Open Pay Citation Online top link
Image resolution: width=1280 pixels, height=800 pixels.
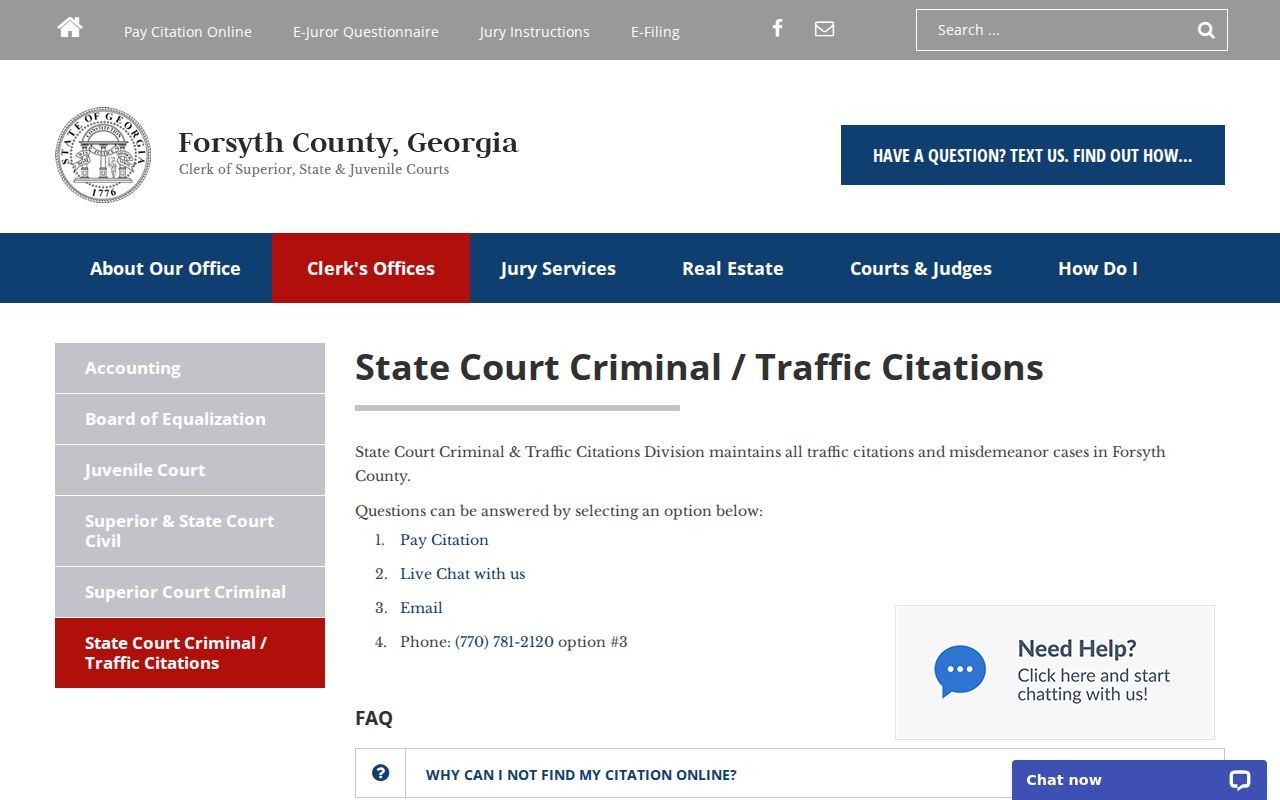click(188, 32)
